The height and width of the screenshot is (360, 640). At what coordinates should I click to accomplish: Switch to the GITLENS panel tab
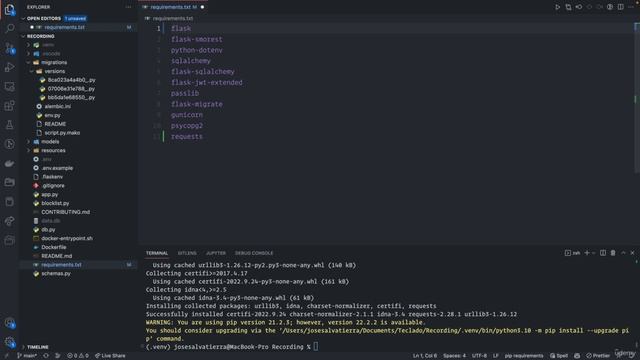187,253
